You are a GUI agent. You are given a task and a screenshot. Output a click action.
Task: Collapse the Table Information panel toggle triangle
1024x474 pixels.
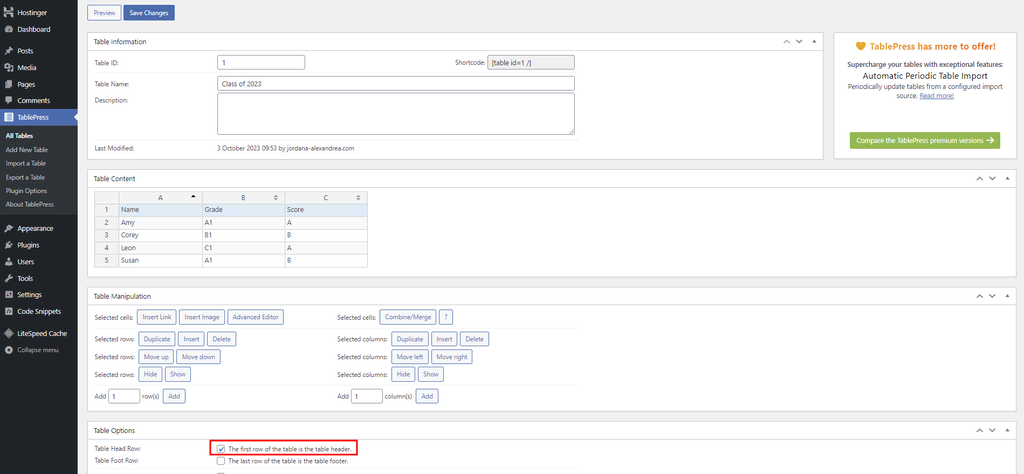[x=814, y=42]
